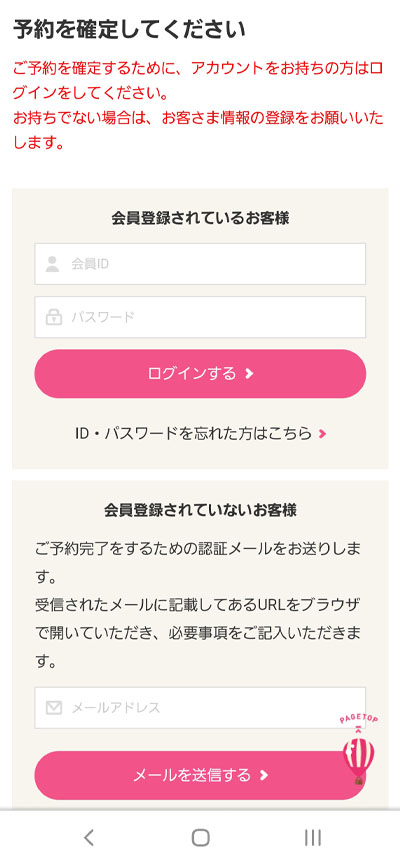Screen dimensions: 400x859
Task: Click the white chevron beside メールを送信する
Action: pos(264,775)
